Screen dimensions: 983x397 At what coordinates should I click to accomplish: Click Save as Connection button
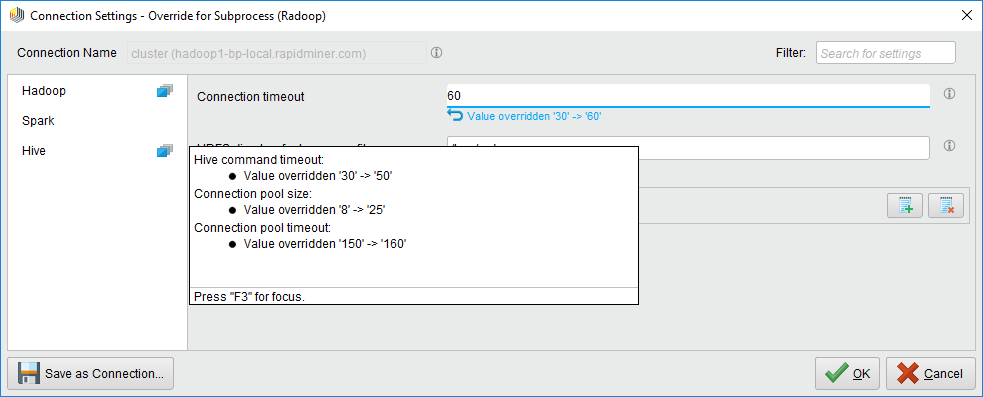[90, 374]
